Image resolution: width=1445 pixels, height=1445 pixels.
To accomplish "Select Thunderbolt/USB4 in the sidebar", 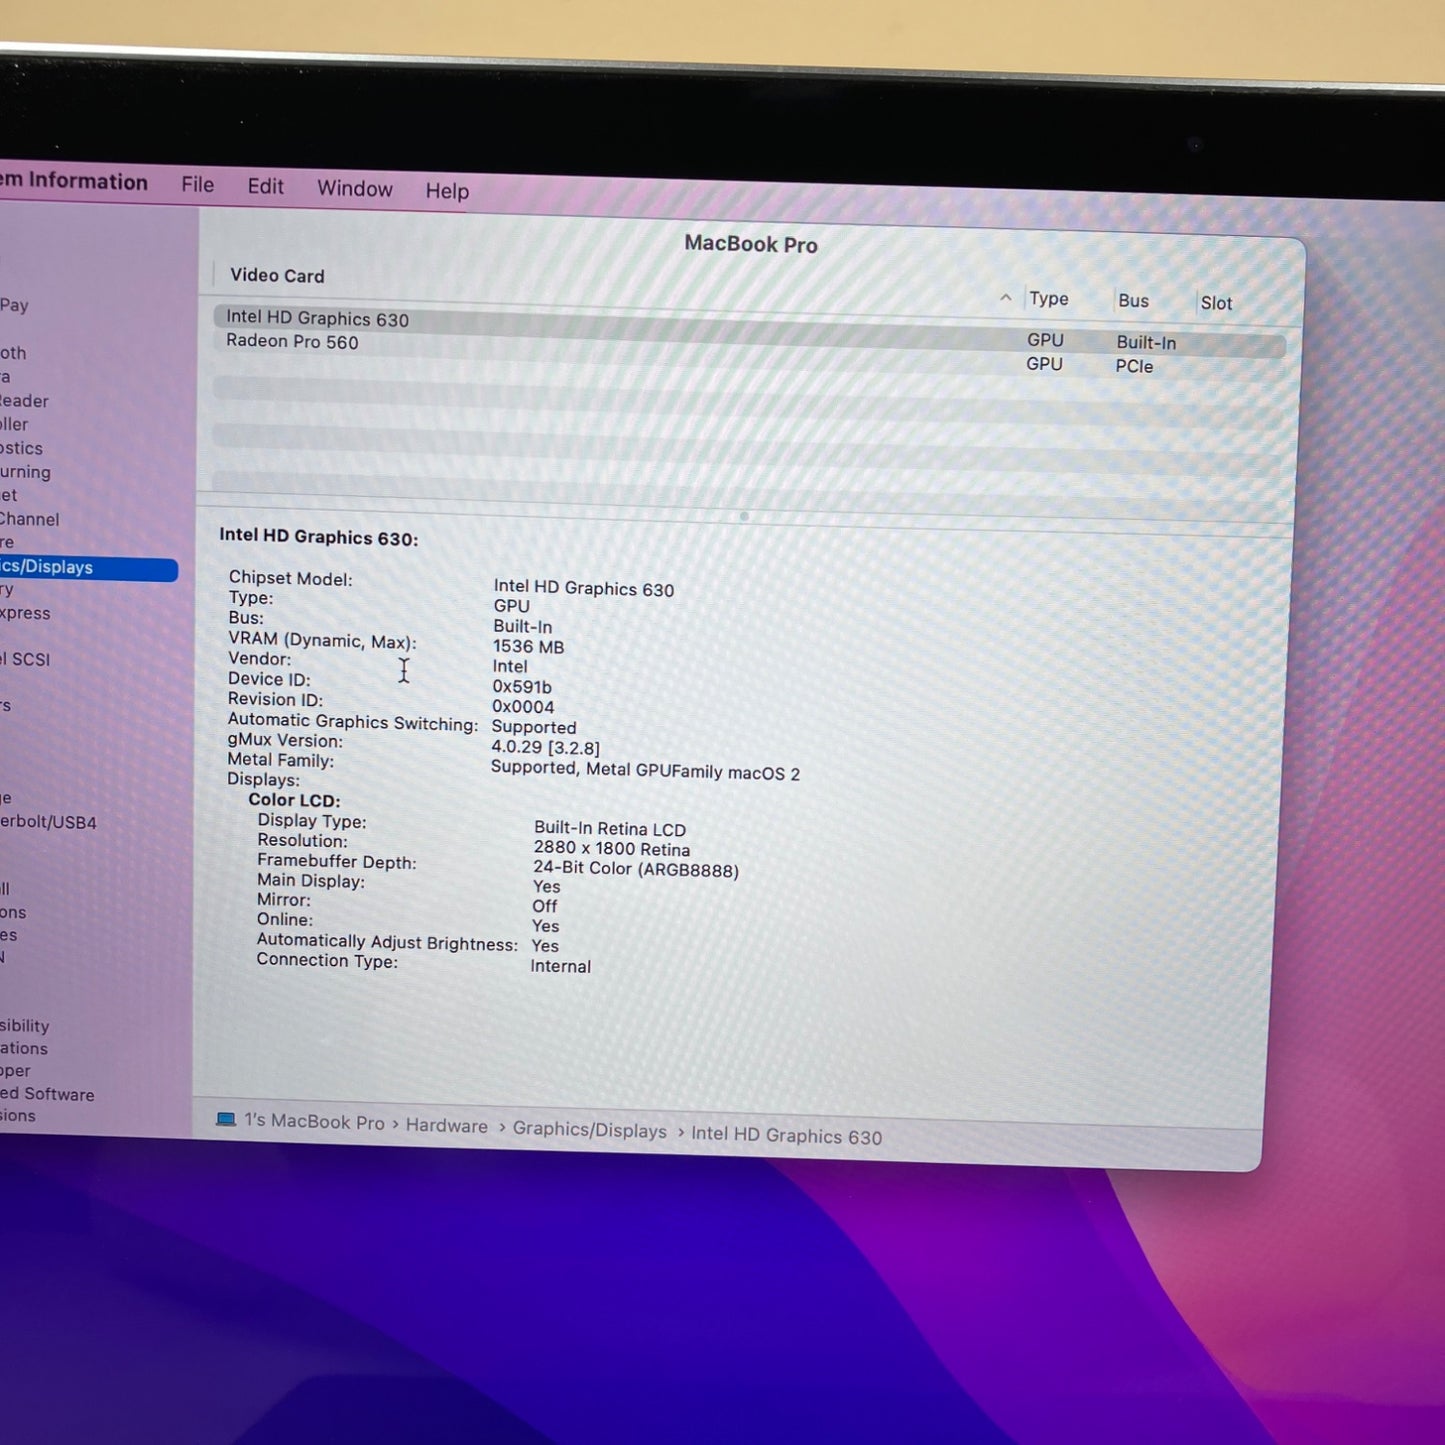I will pyautogui.click(x=49, y=823).
